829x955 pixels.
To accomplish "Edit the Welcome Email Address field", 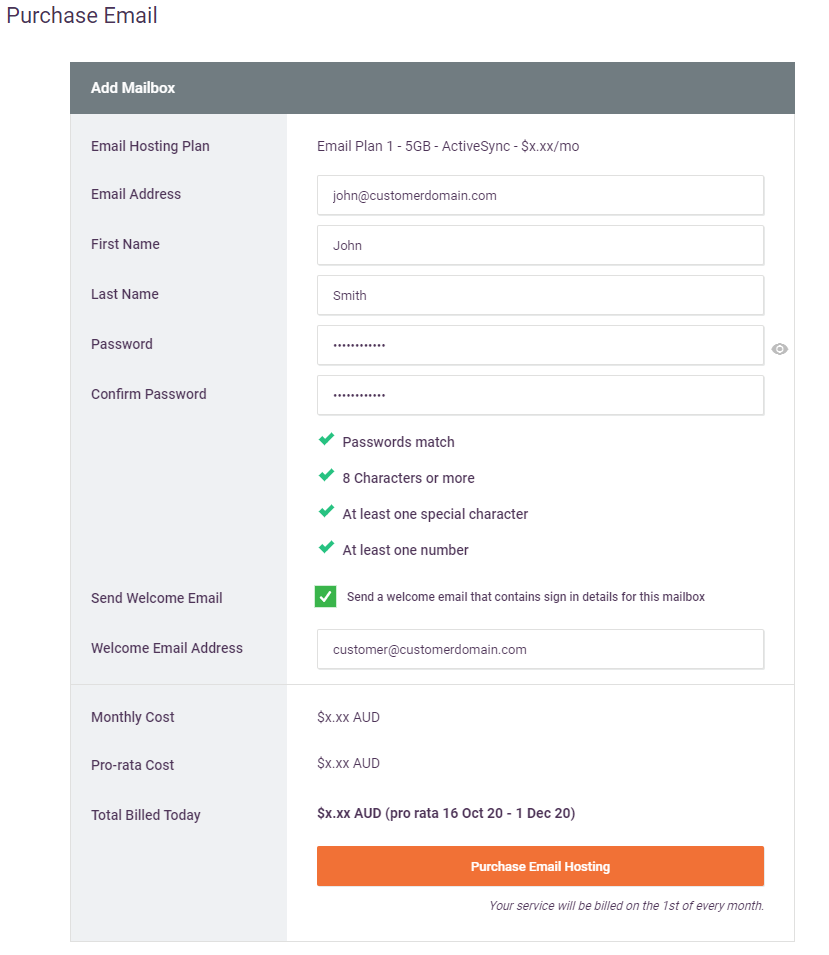I will point(540,650).
